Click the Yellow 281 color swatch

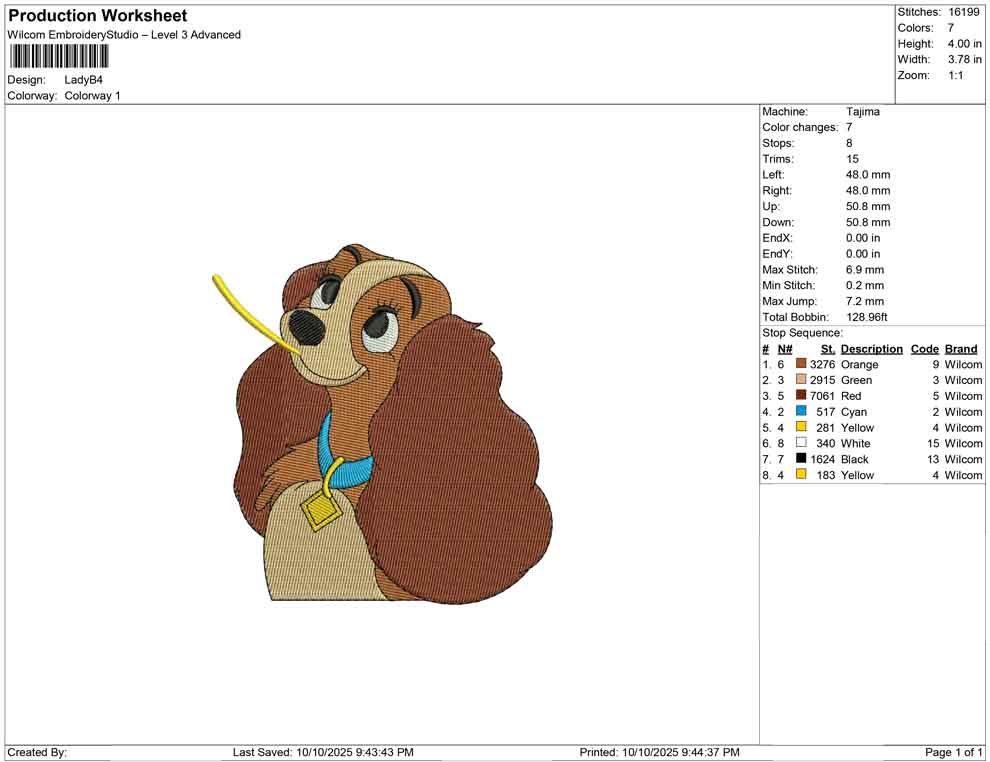[801, 427]
